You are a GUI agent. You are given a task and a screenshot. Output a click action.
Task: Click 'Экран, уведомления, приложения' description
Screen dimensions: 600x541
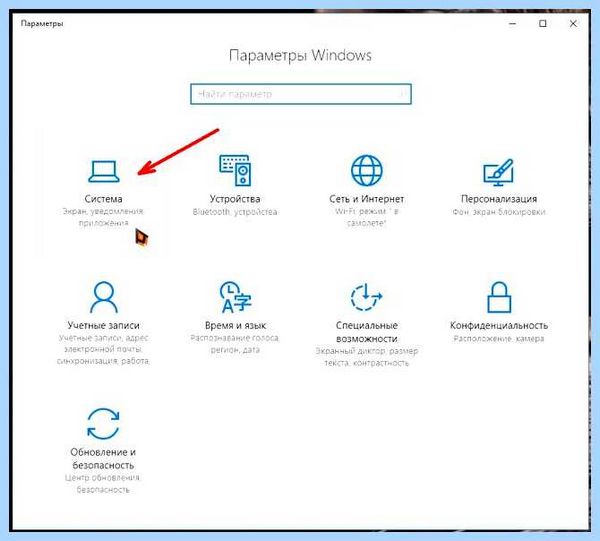[103, 217]
